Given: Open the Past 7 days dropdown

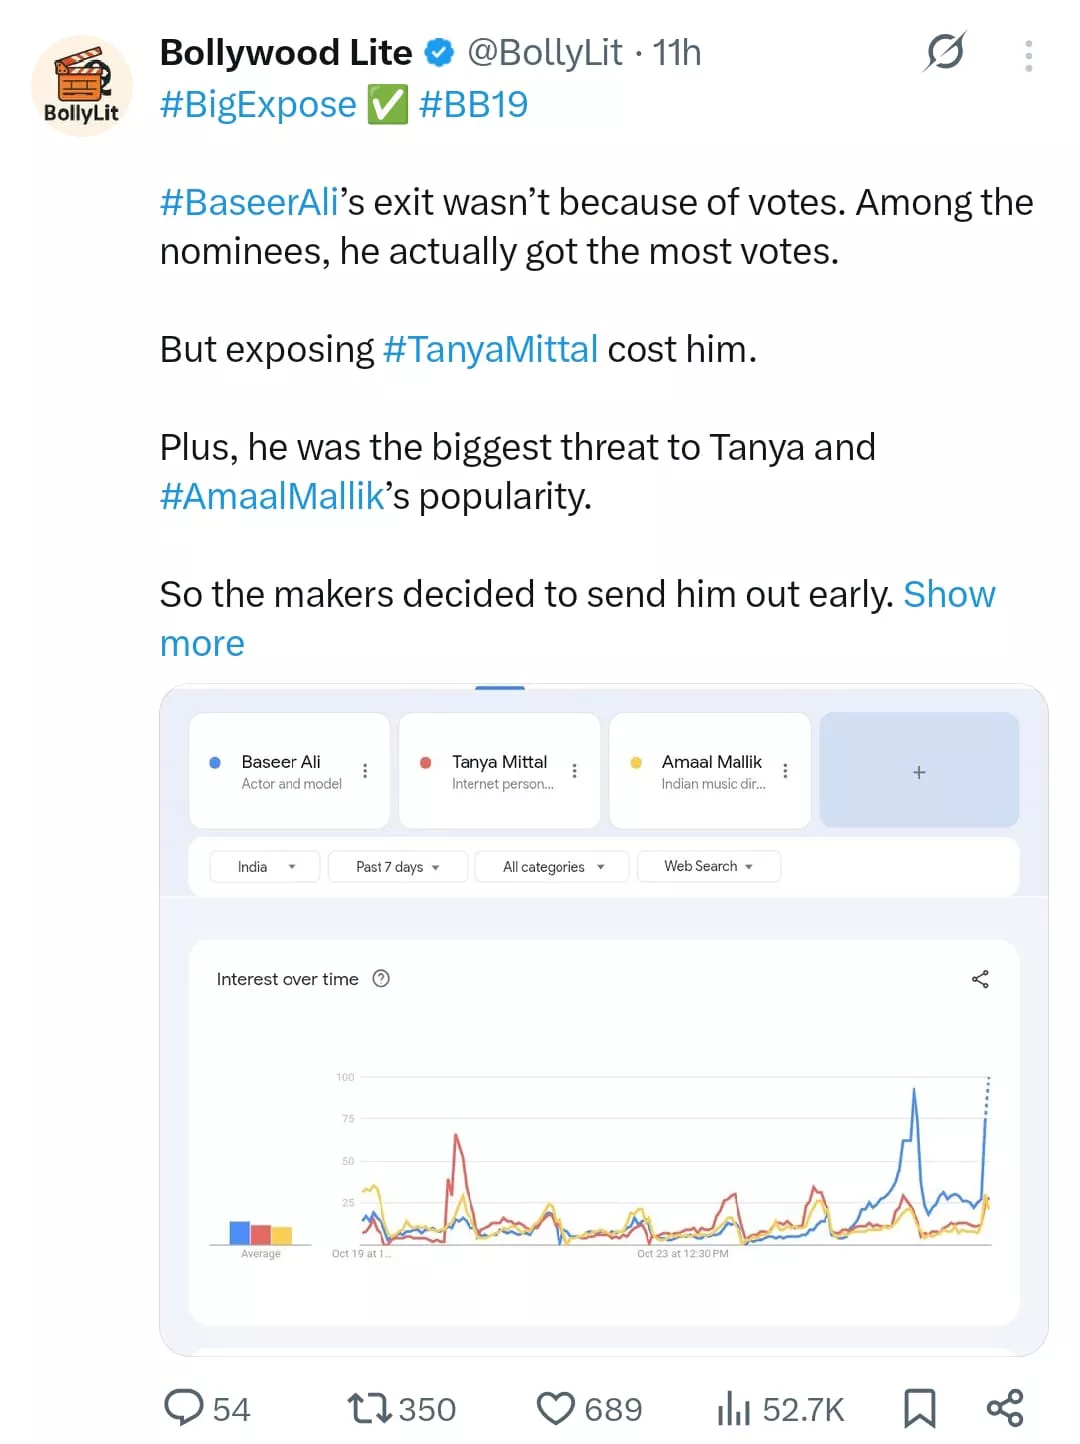Looking at the screenshot, I should pos(397,867).
